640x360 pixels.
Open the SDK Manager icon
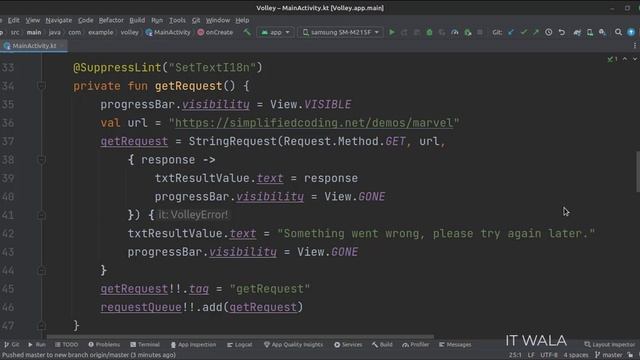tap(602, 32)
